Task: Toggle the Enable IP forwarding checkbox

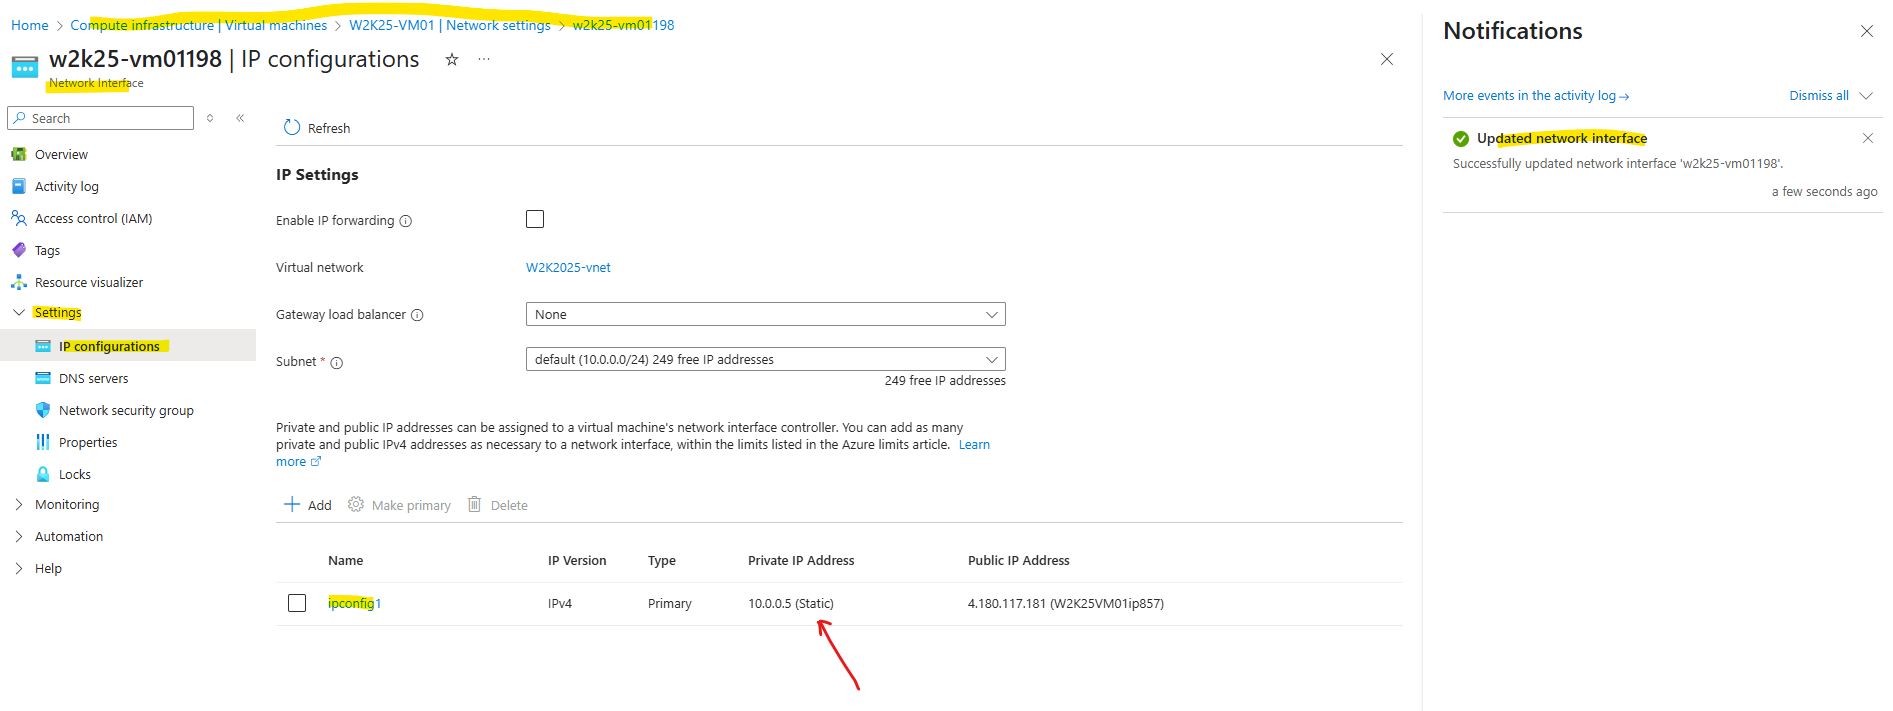Action: click(535, 219)
